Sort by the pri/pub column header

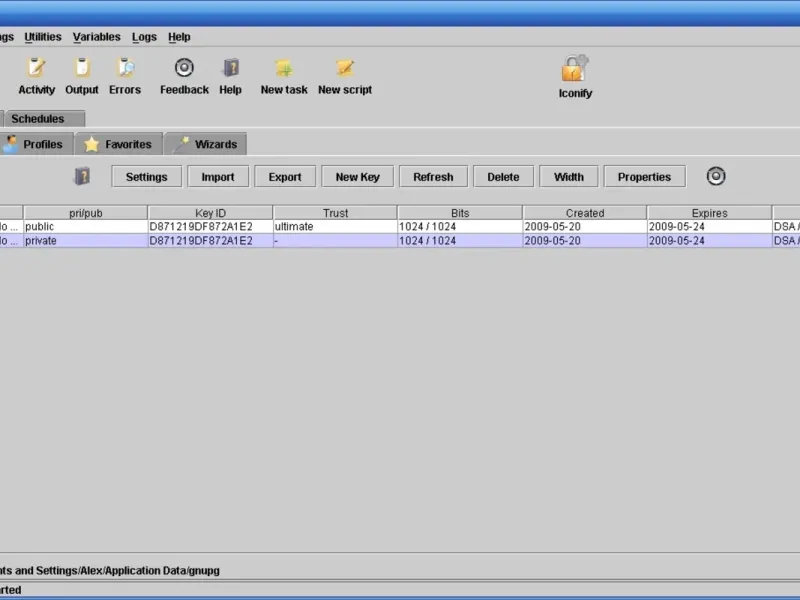pos(86,213)
